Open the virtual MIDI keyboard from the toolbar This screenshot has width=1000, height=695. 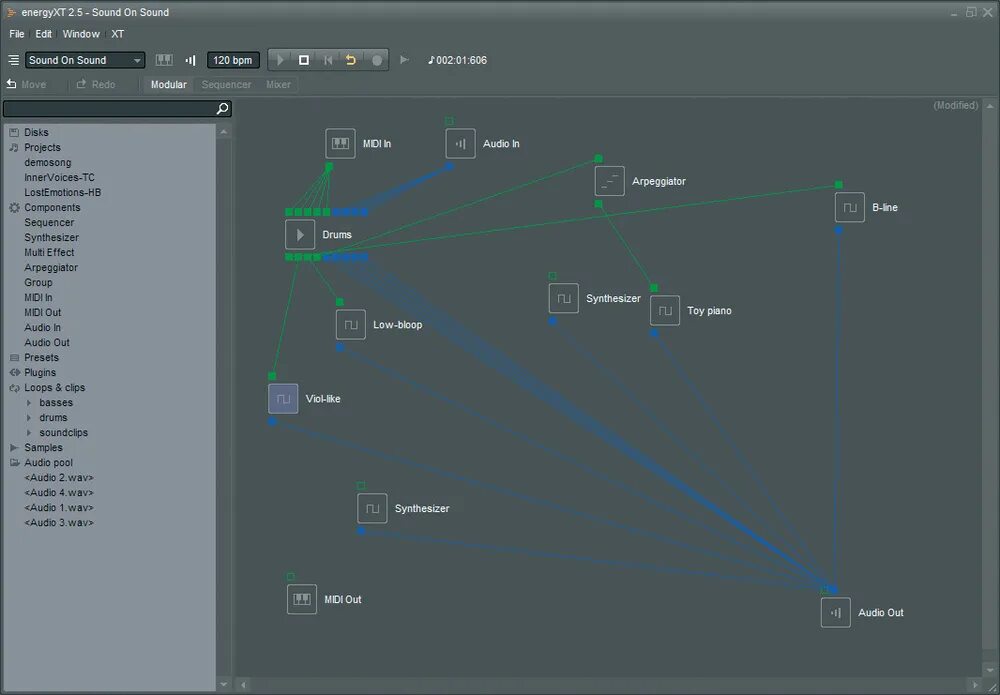point(164,59)
